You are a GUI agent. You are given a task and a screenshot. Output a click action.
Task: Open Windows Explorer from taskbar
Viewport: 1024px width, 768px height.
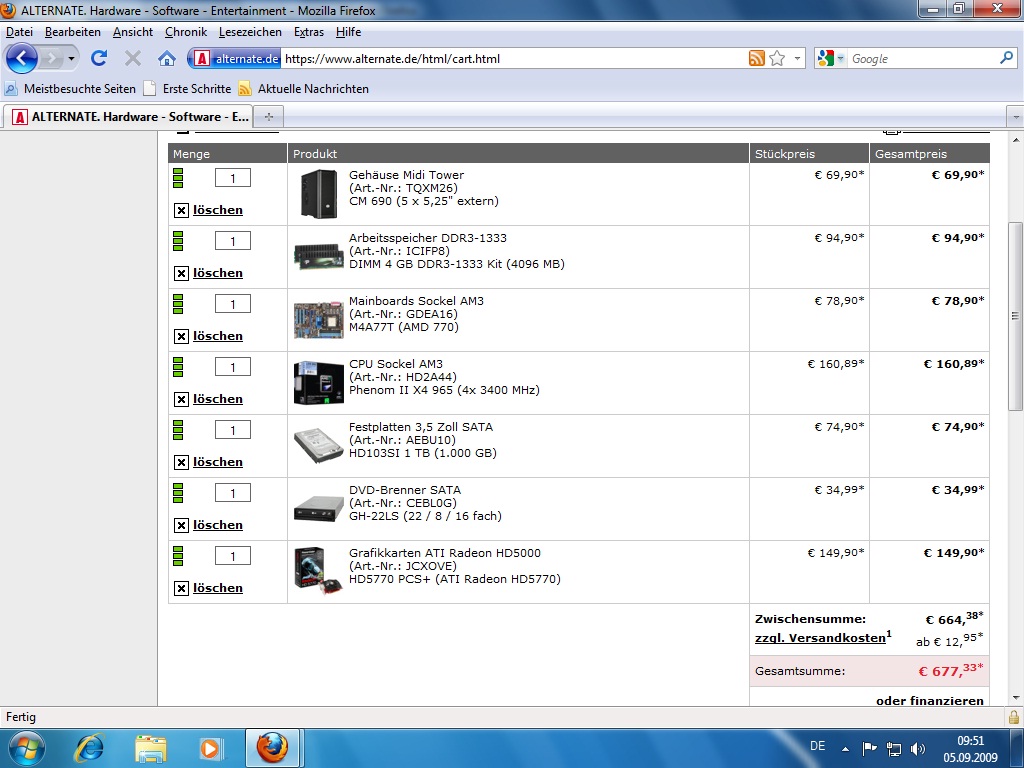point(151,748)
